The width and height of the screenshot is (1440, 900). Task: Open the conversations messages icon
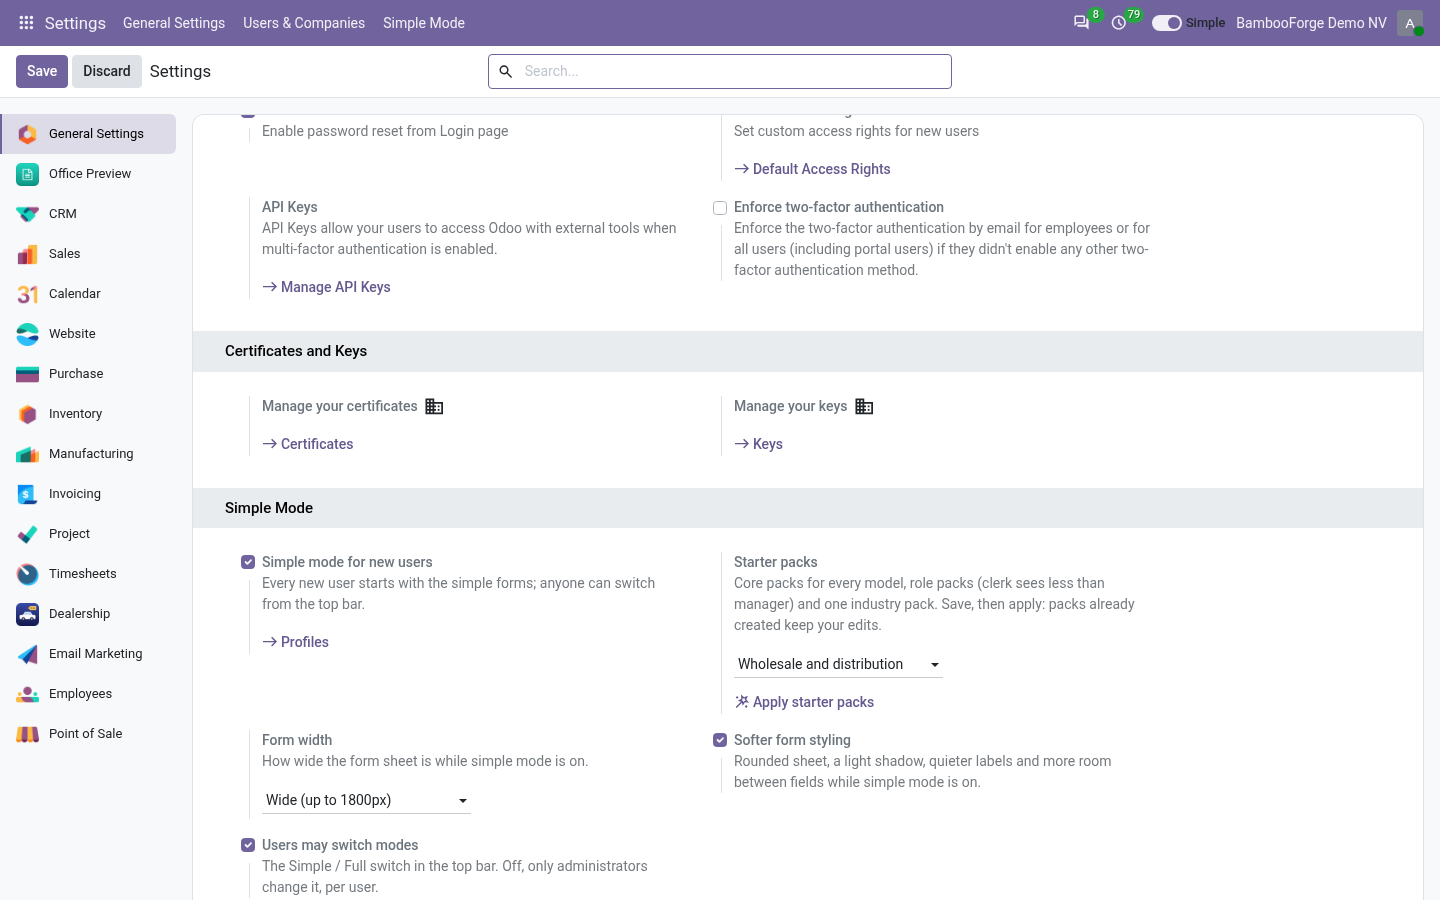(x=1081, y=22)
